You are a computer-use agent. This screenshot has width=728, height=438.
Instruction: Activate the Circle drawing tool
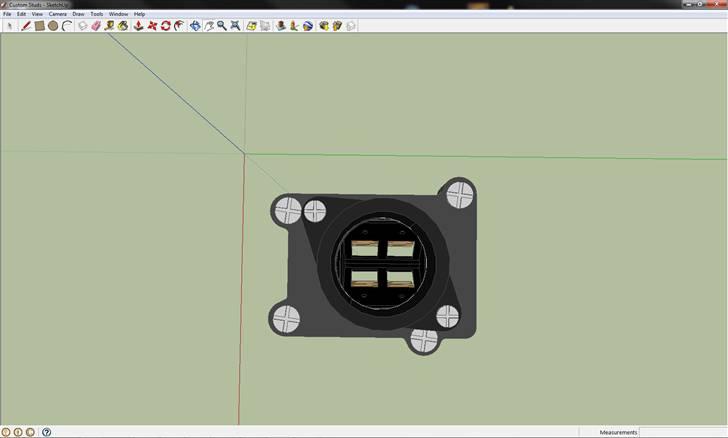[x=53, y=25]
